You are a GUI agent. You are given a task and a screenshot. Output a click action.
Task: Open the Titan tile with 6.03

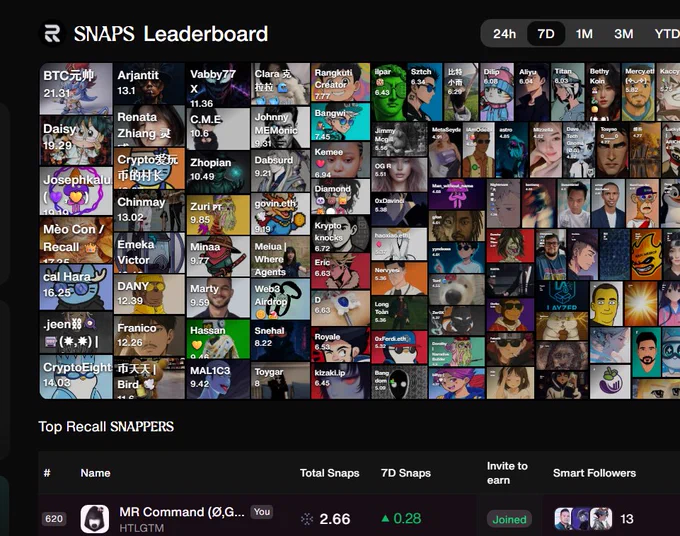click(568, 92)
